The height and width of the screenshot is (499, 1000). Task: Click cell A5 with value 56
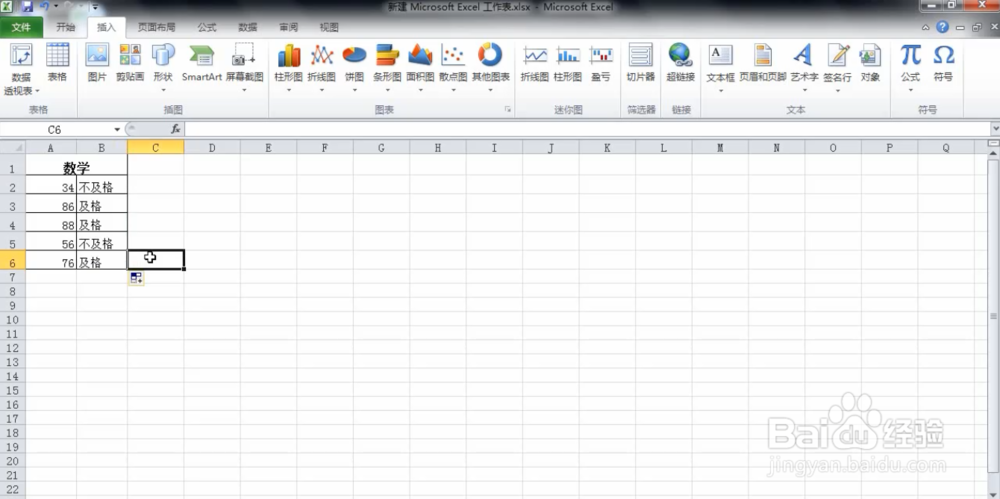[x=51, y=243]
